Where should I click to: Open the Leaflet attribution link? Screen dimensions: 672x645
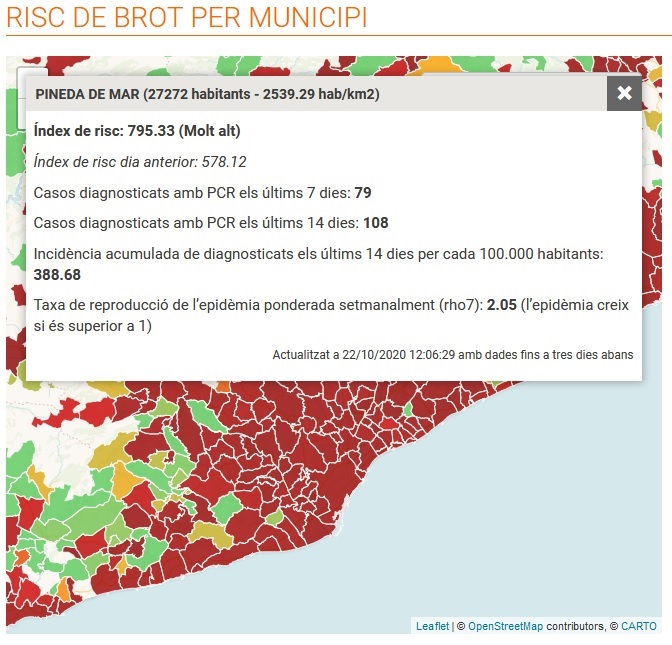(x=432, y=626)
